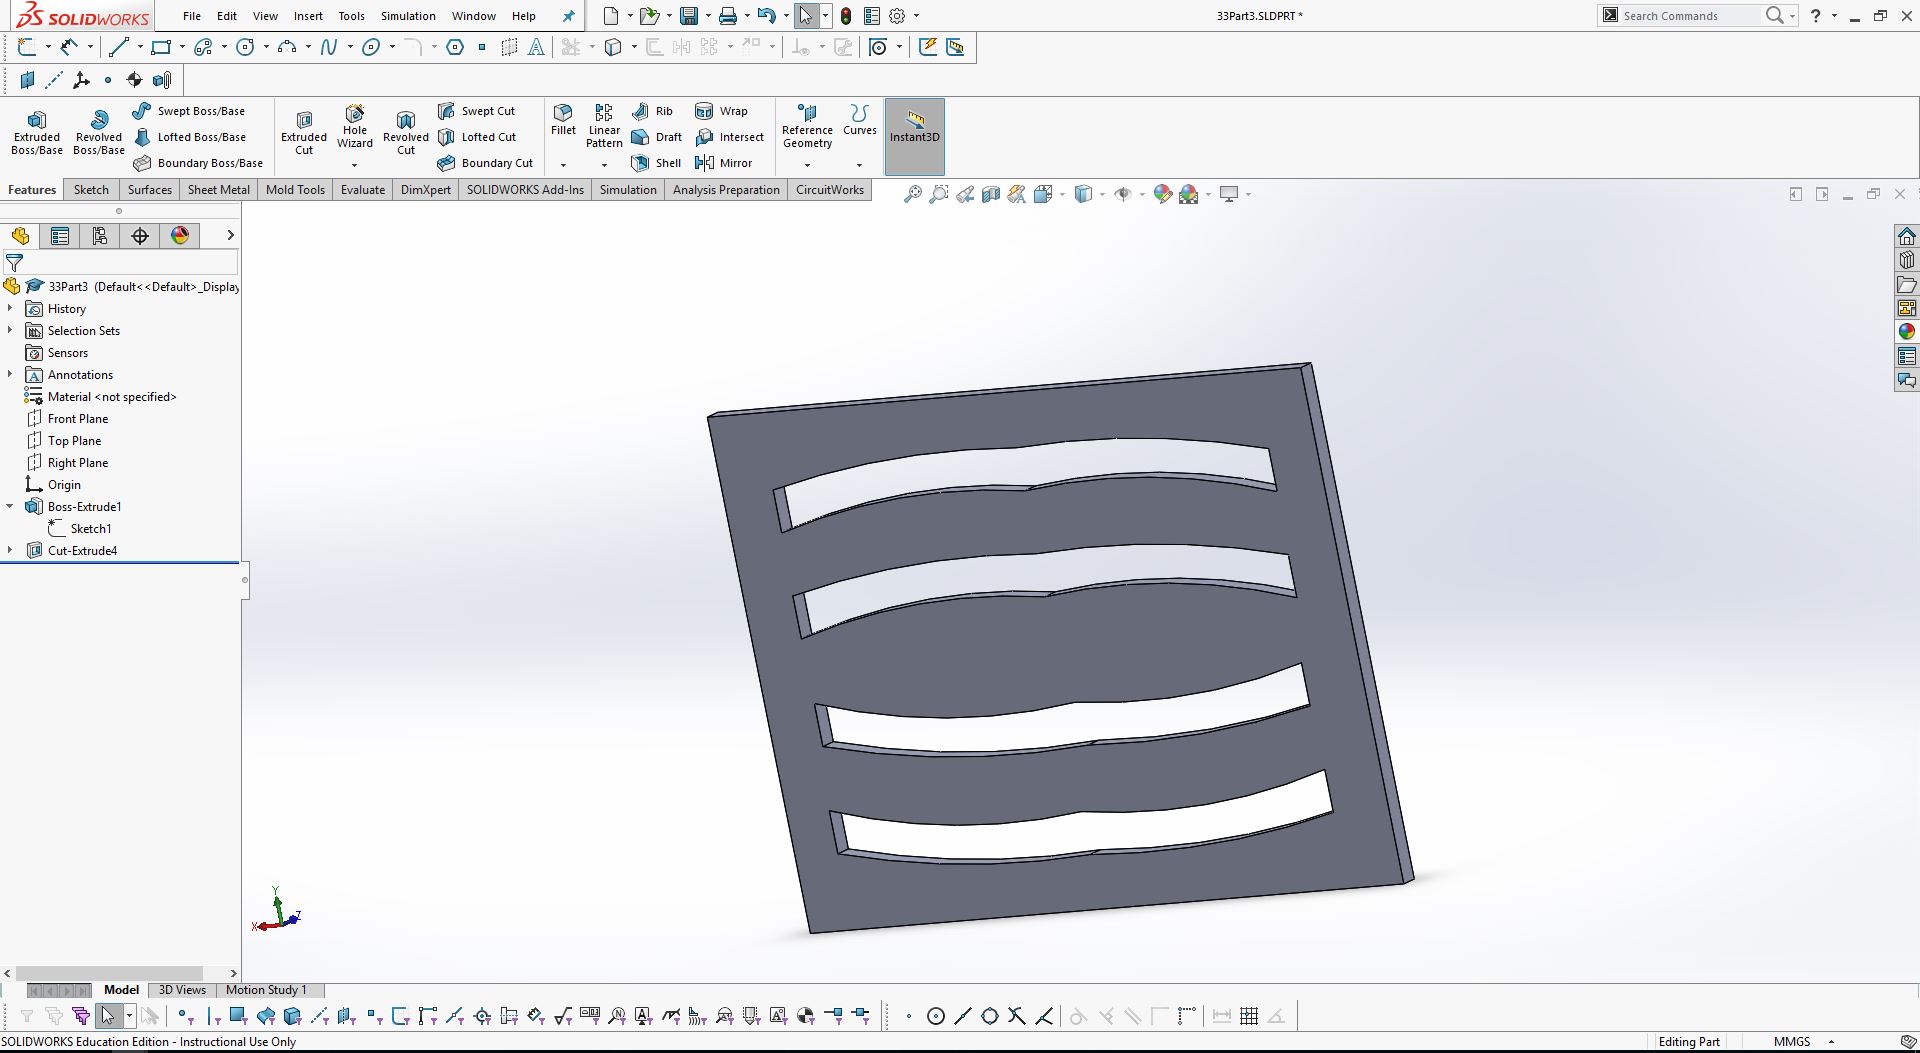Select the Material not specified item
Image resolution: width=1920 pixels, height=1053 pixels.
(101, 397)
